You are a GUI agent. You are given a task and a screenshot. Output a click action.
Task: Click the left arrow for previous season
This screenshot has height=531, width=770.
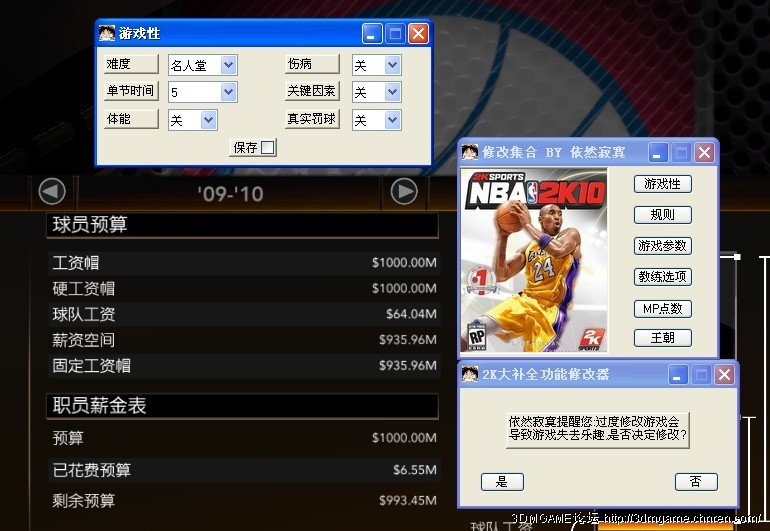click(52, 191)
